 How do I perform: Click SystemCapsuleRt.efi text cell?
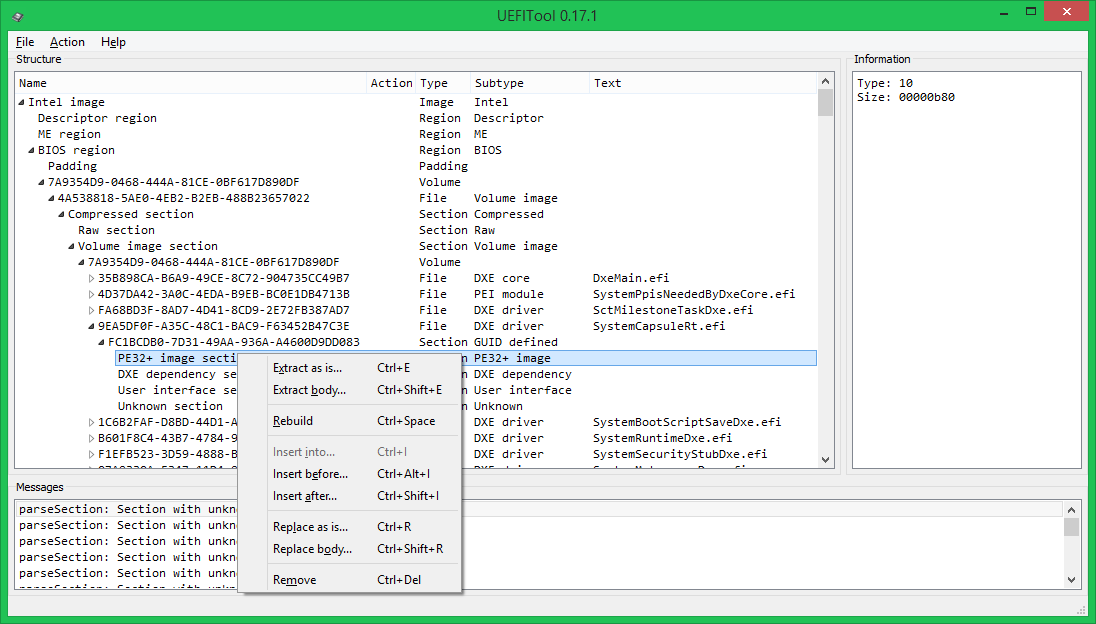pos(658,326)
